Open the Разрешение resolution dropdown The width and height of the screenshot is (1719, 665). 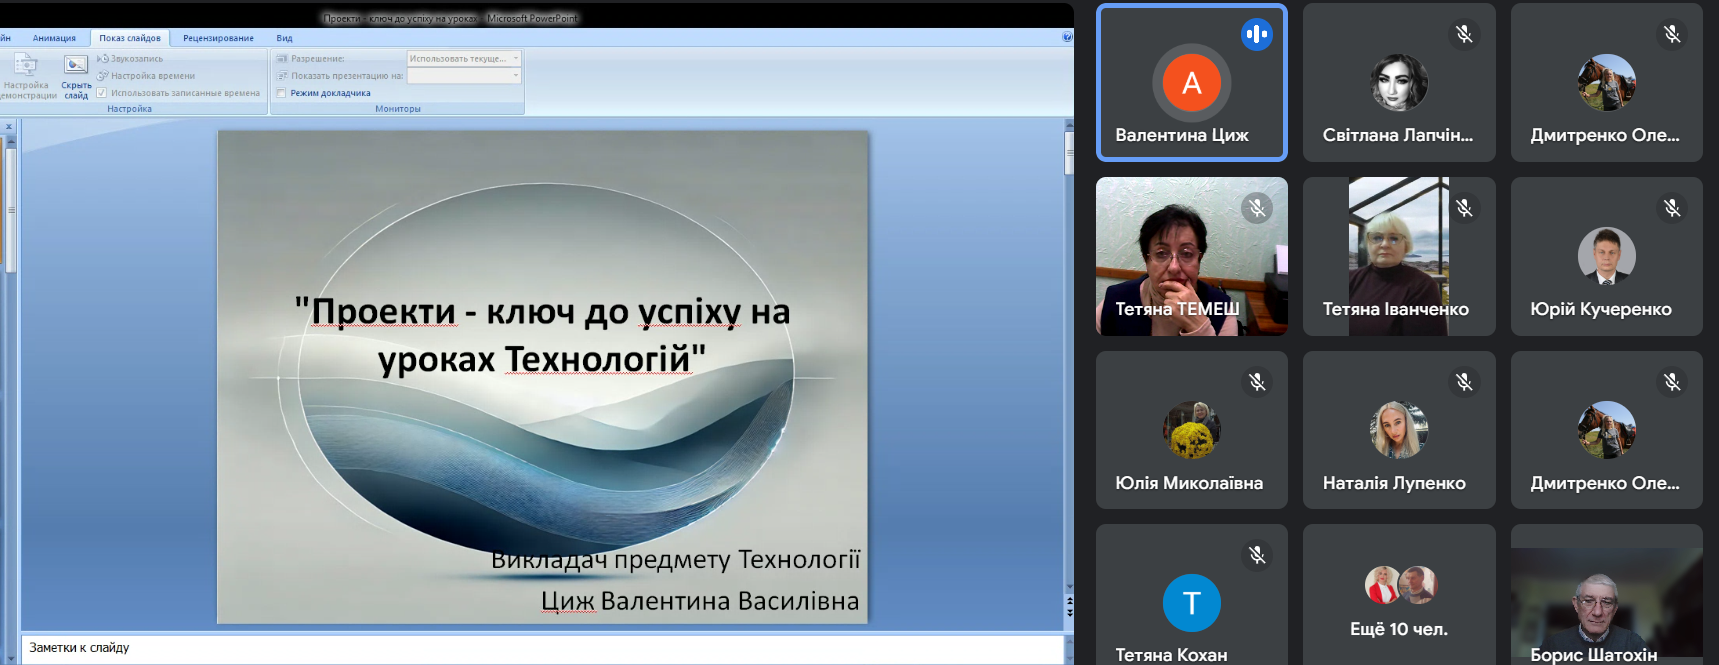coord(464,59)
